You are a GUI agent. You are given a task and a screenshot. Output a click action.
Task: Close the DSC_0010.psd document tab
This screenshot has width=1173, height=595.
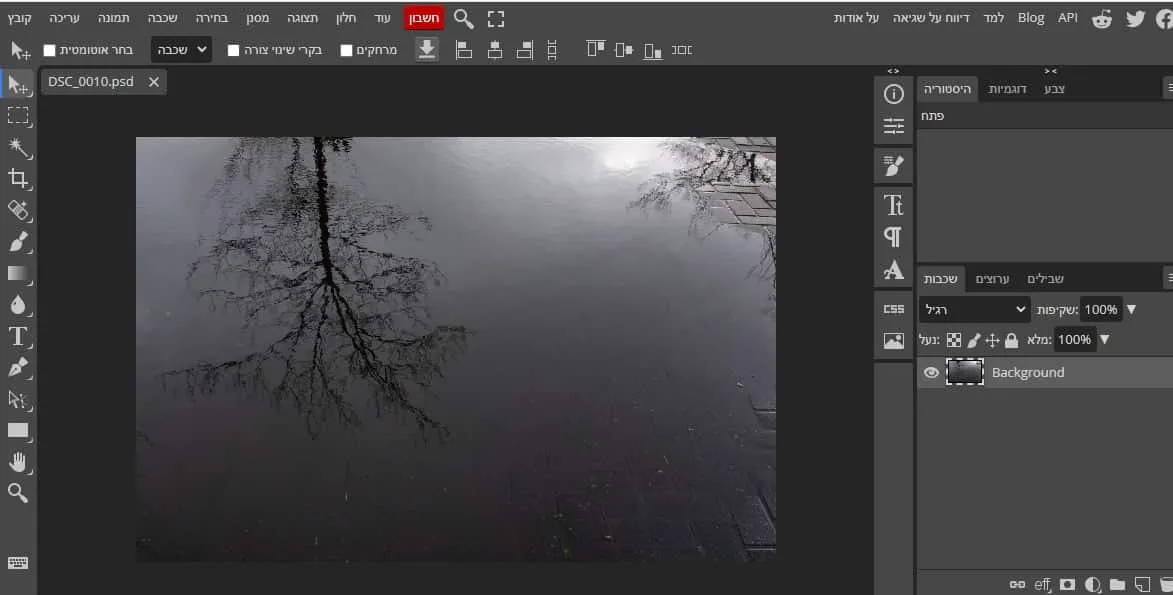click(153, 82)
